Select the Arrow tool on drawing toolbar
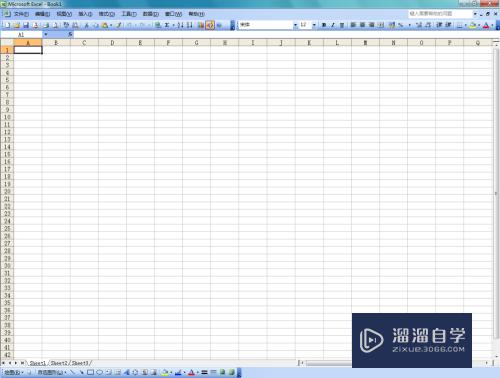The image size is (500, 378). pos(81,372)
